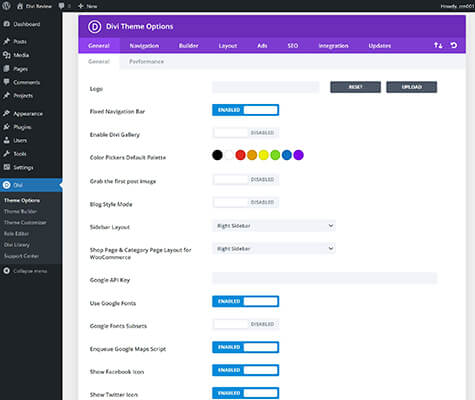Open the WooCommerce Shop Page Layout dropdown

pos(274,249)
